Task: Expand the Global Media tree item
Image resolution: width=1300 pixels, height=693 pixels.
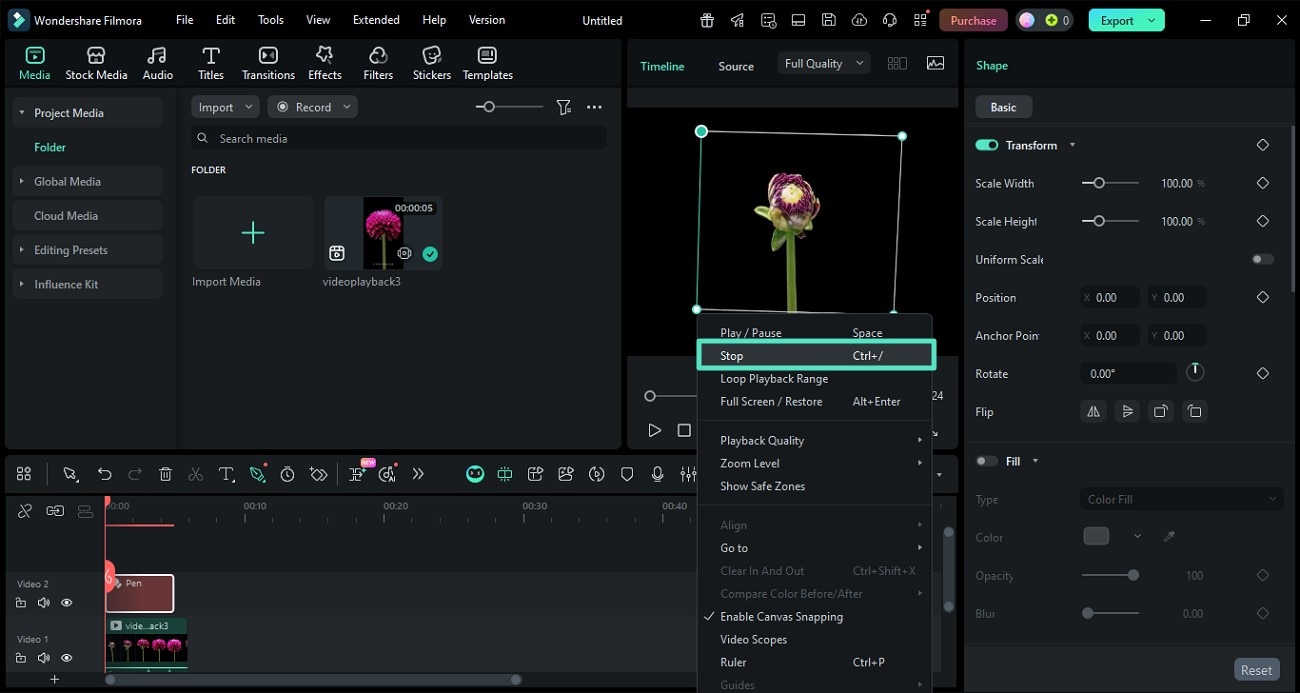Action: click(x=22, y=182)
